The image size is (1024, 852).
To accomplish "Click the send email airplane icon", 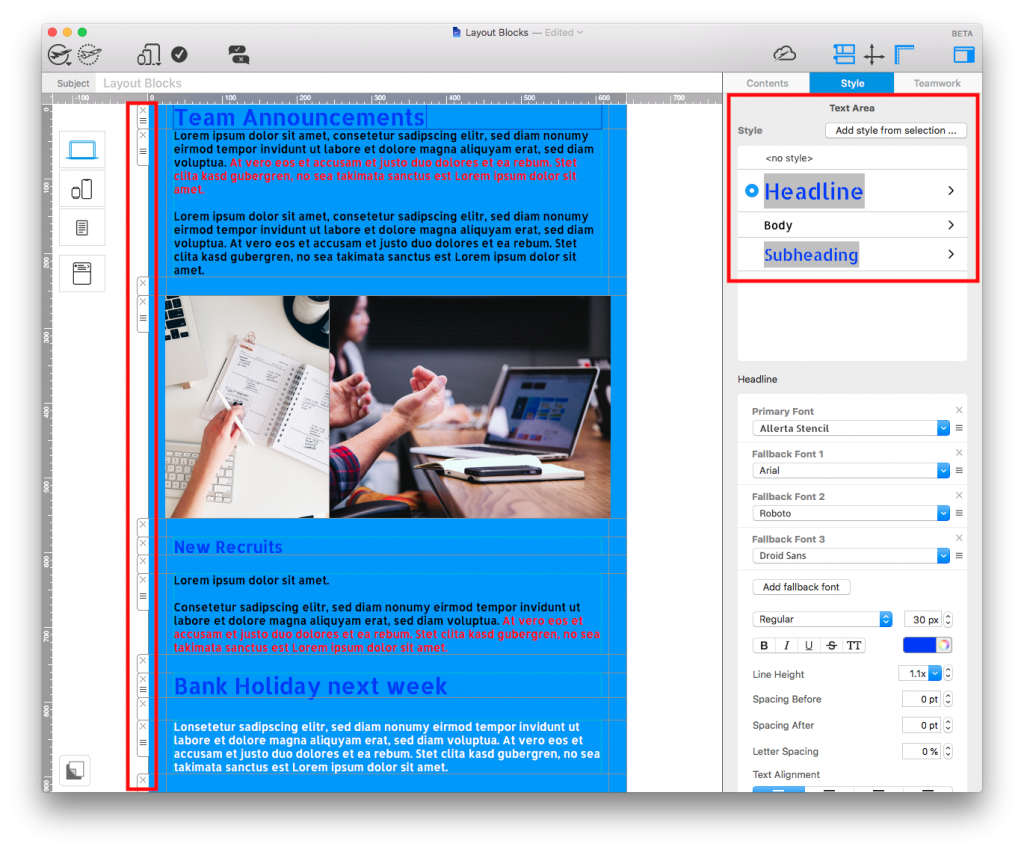I will pyautogui.click(x=59, y=55).
